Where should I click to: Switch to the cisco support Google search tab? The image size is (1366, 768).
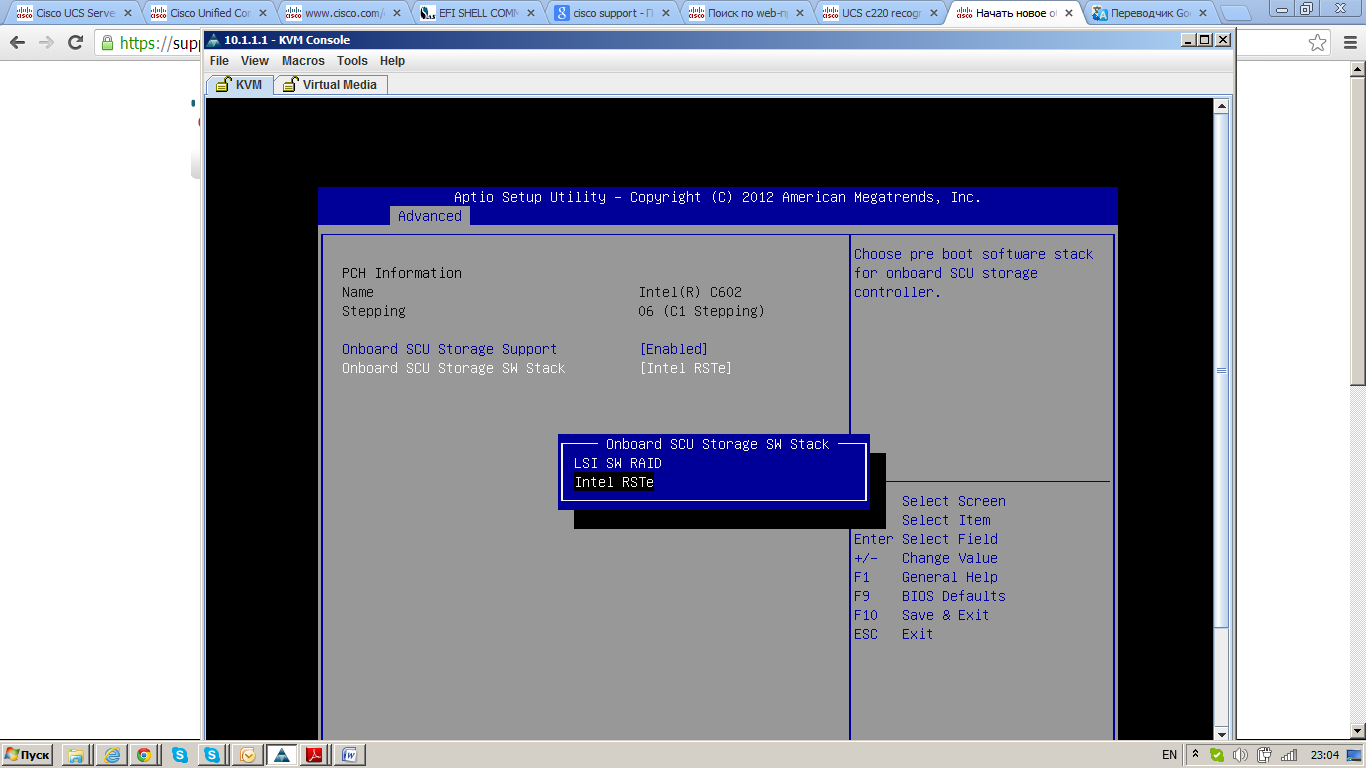[610, 13]
